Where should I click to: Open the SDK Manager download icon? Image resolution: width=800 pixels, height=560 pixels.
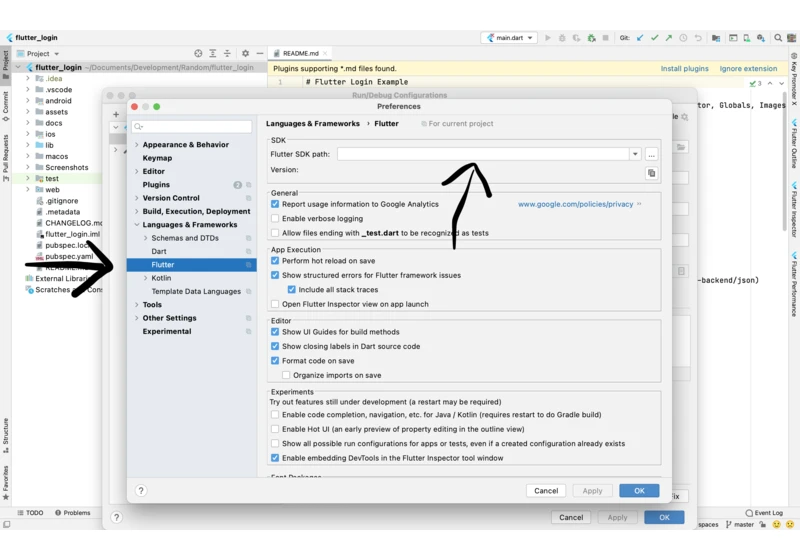(761, 38)
